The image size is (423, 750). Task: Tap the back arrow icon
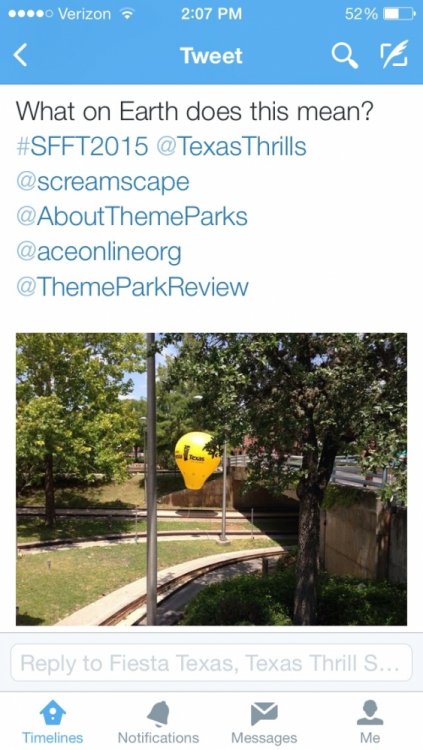20,55
